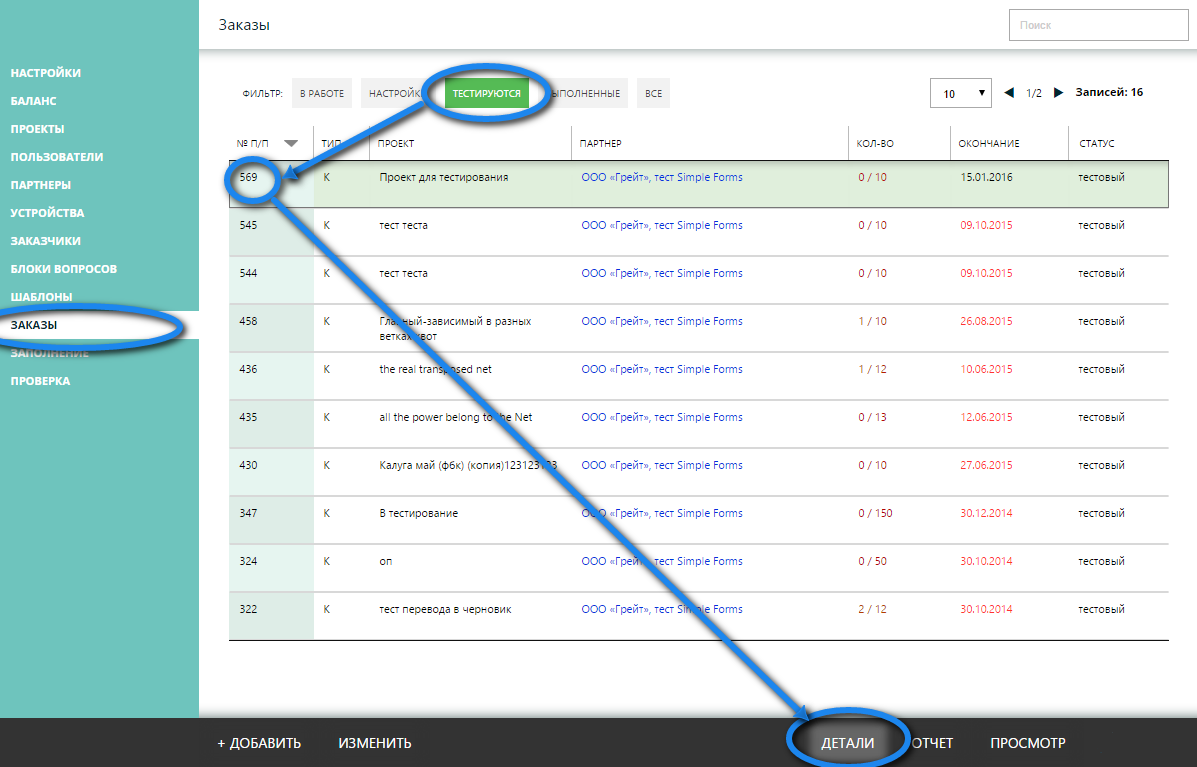Go to next page arrow

[1059, 93]
